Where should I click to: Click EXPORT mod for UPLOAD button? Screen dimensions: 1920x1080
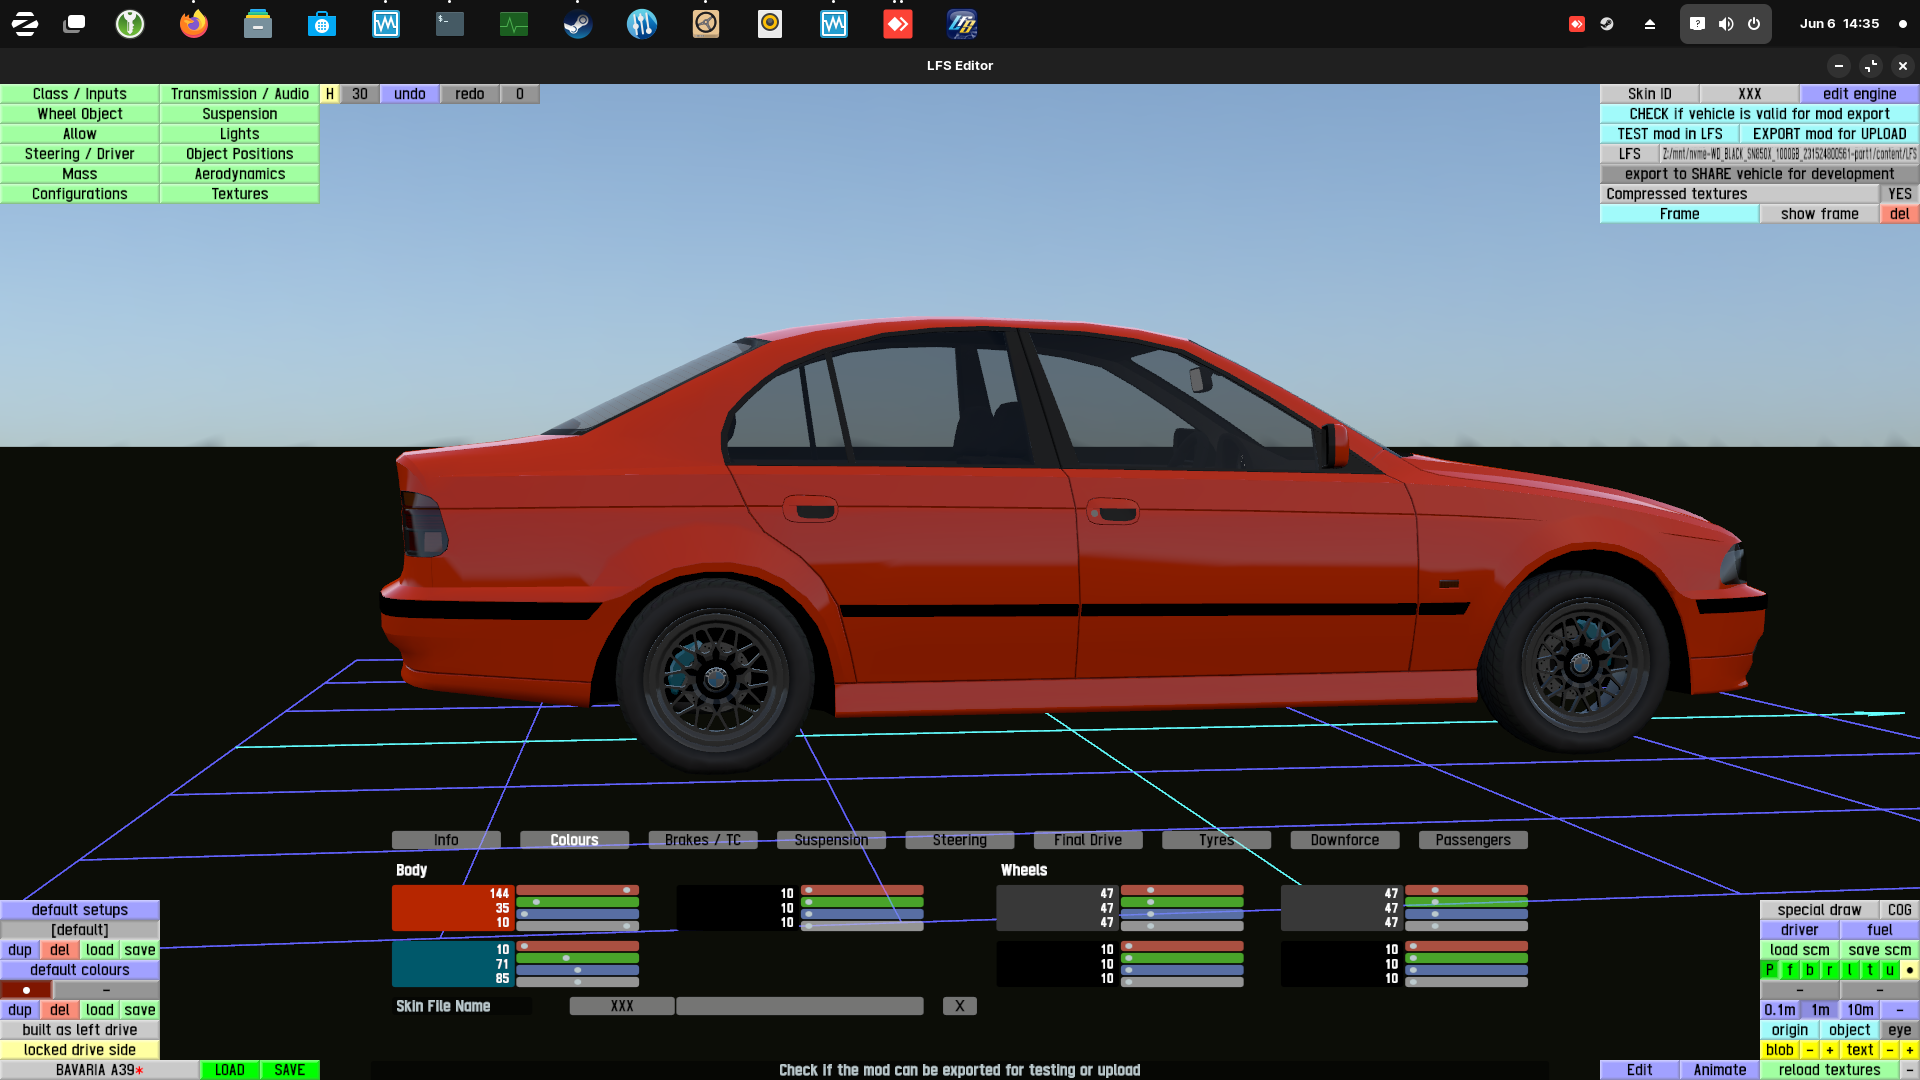(x=1829, y=134)
